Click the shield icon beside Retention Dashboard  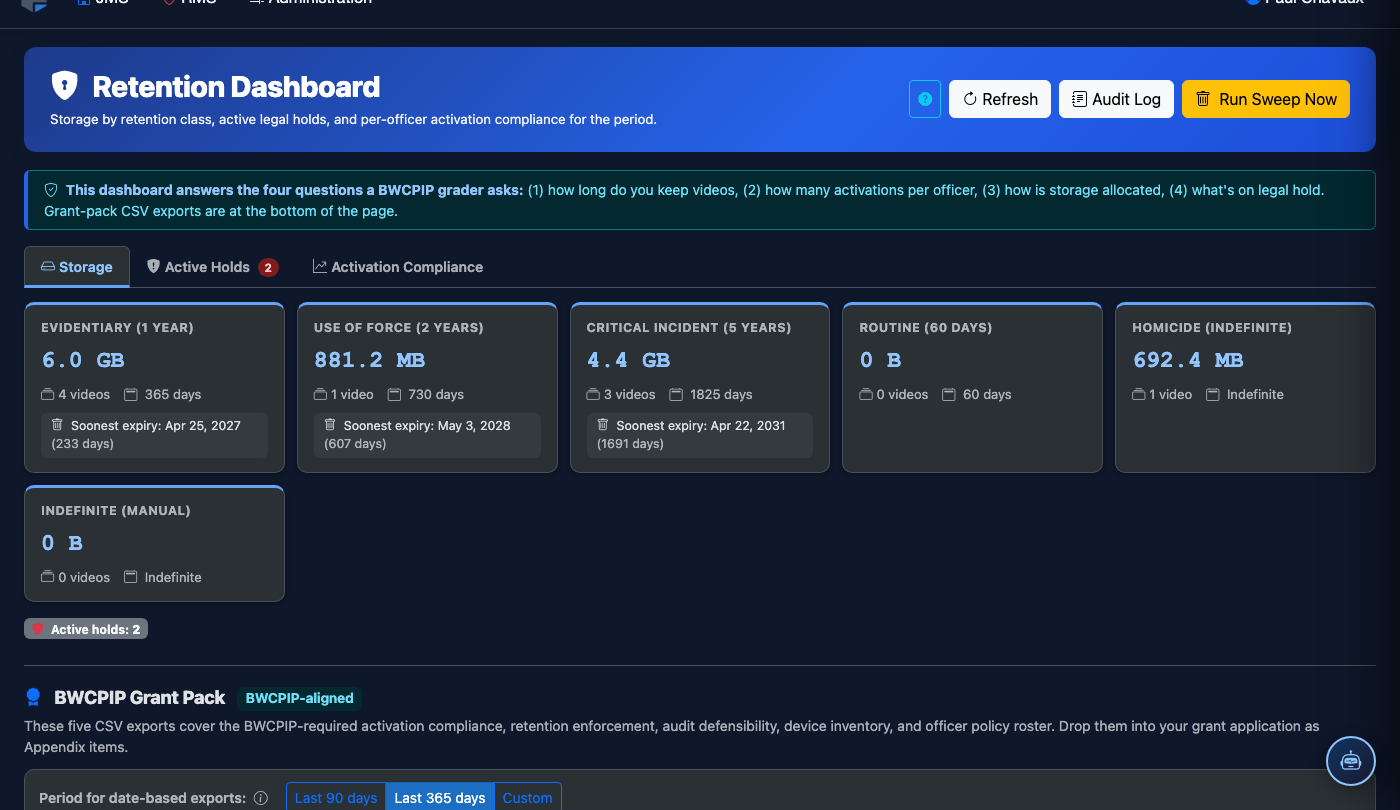(x=64, y=86)
